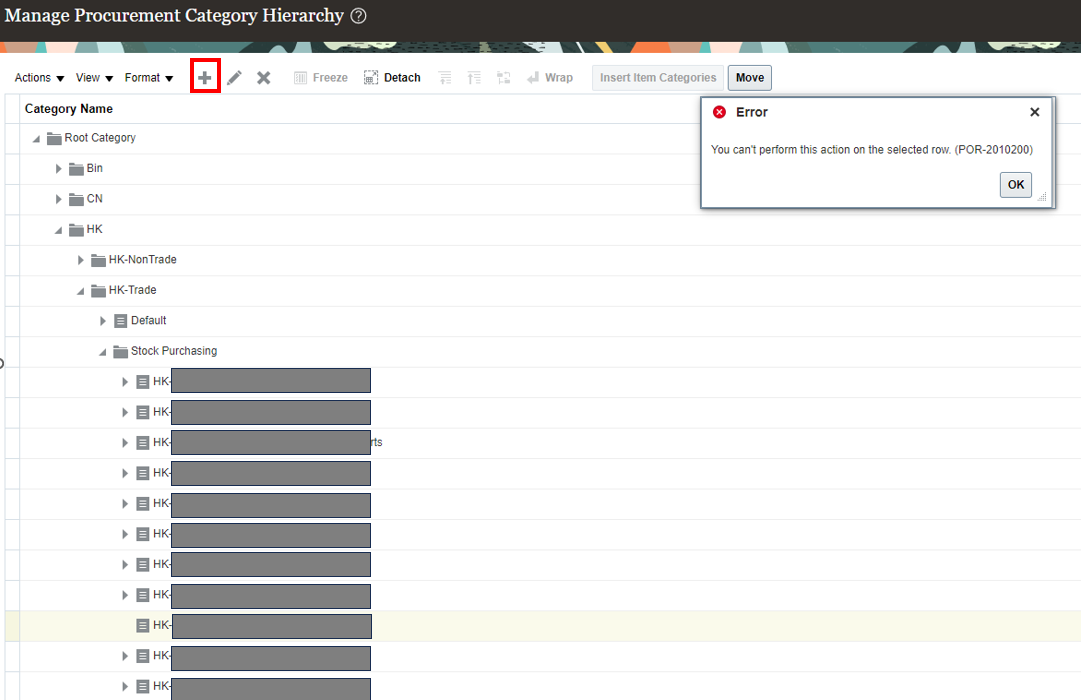The width and height of the screenshot is (1081, 700).
Task: Click the Delete category X icon
Action: 263,76
